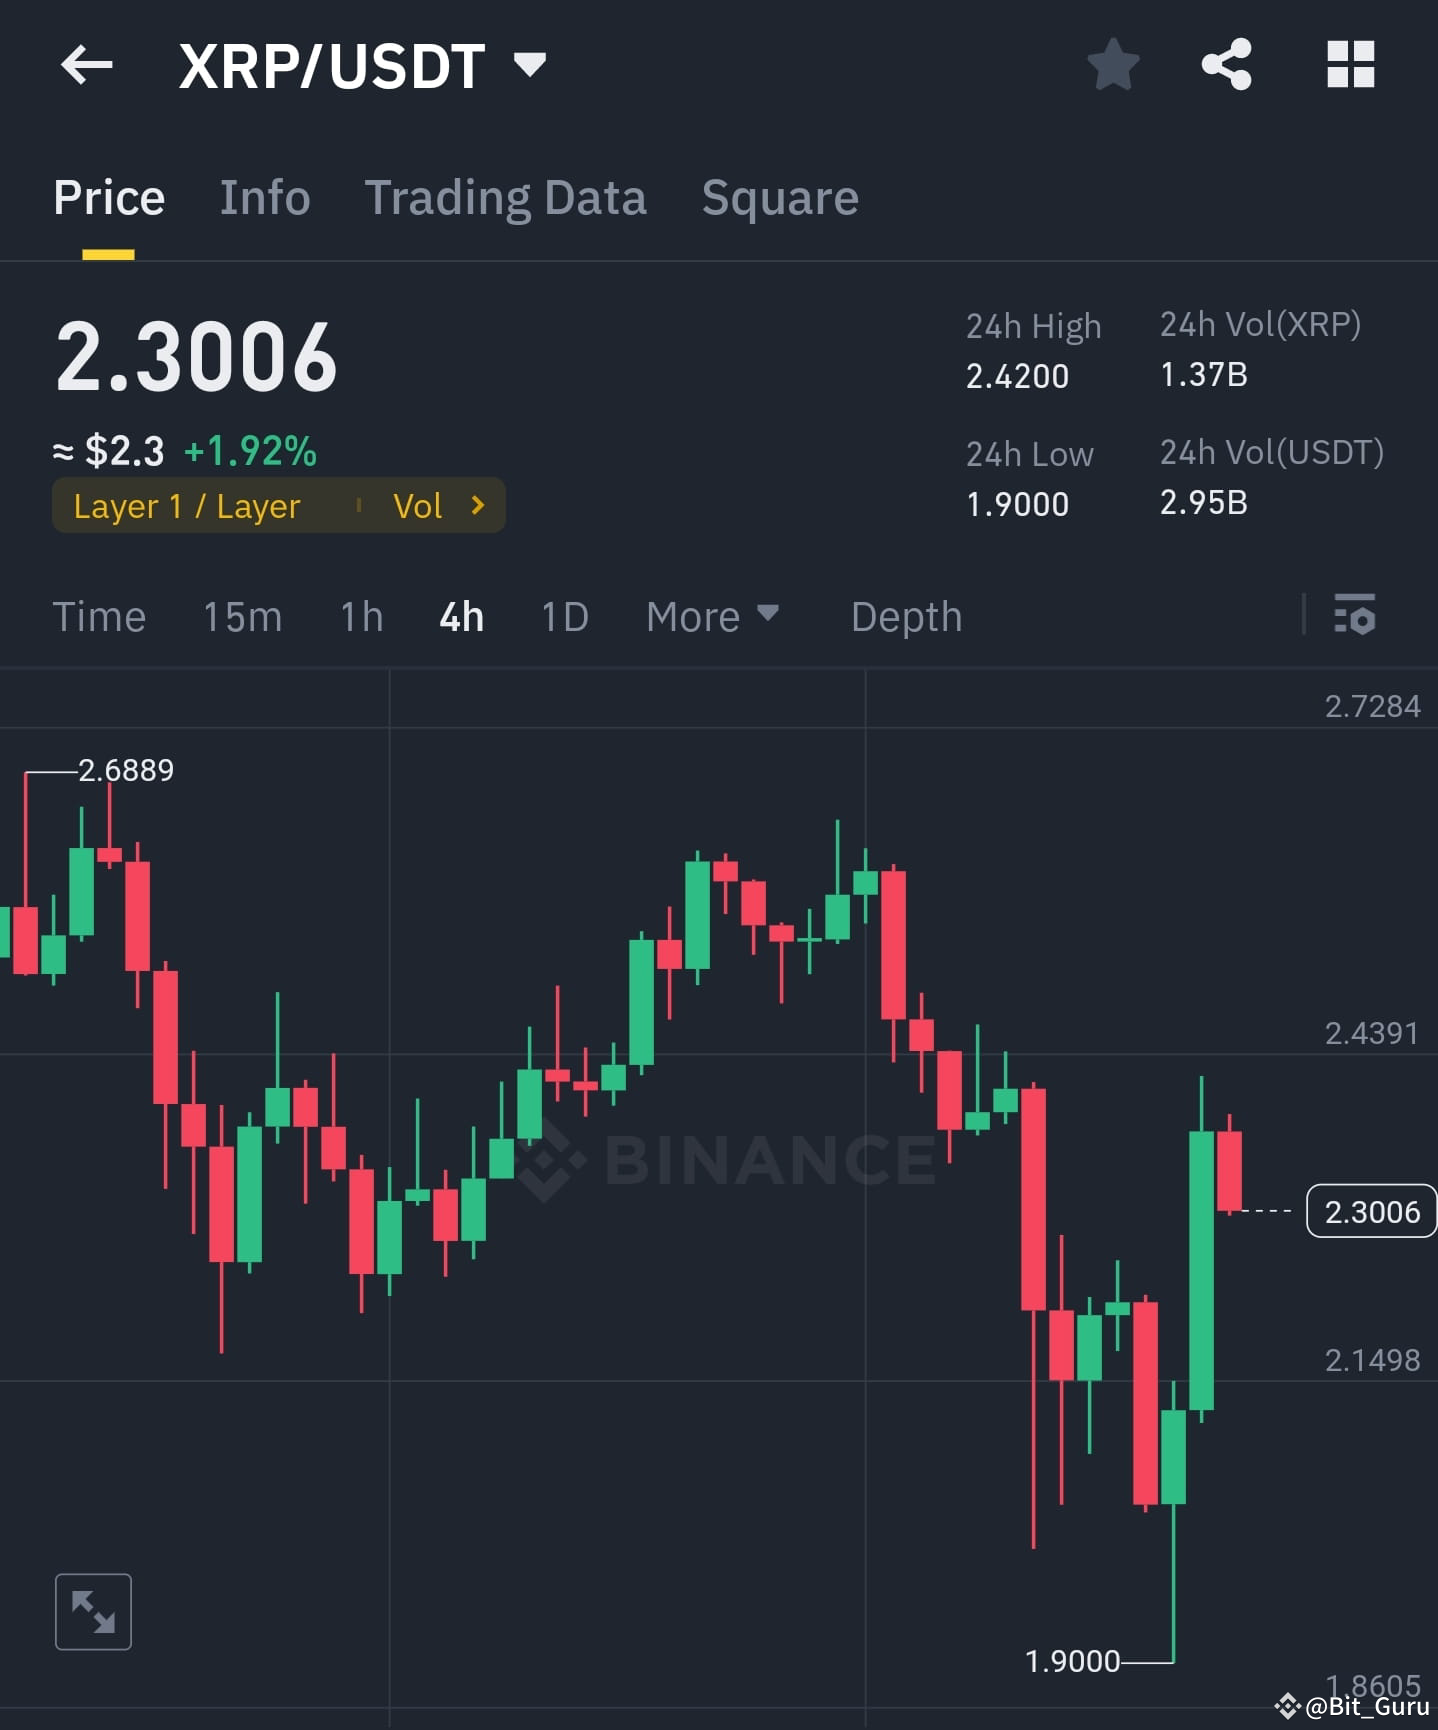Expand chart to fullscreen with bottom-left icon
1438x1730 pixels.
pyautogui.click(x=92, y=1610)
